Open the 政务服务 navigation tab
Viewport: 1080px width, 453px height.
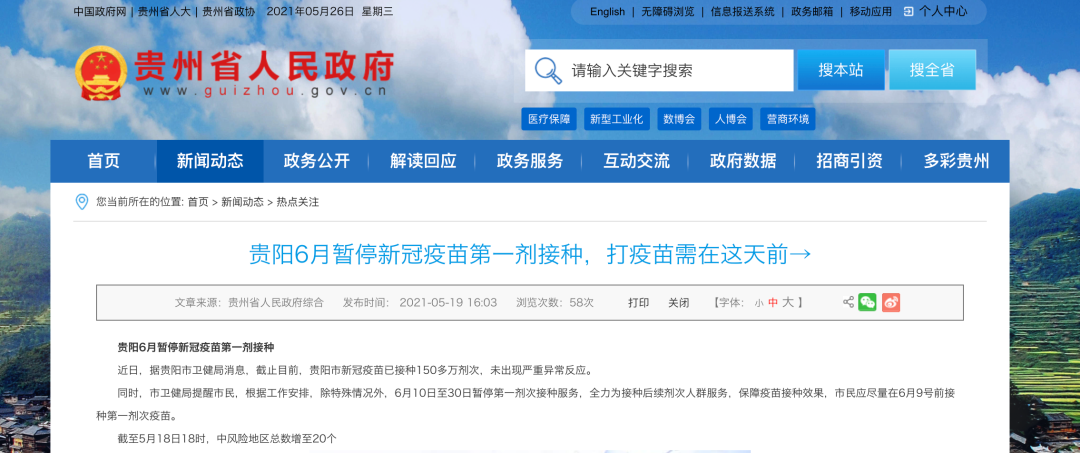click(530, 161)
